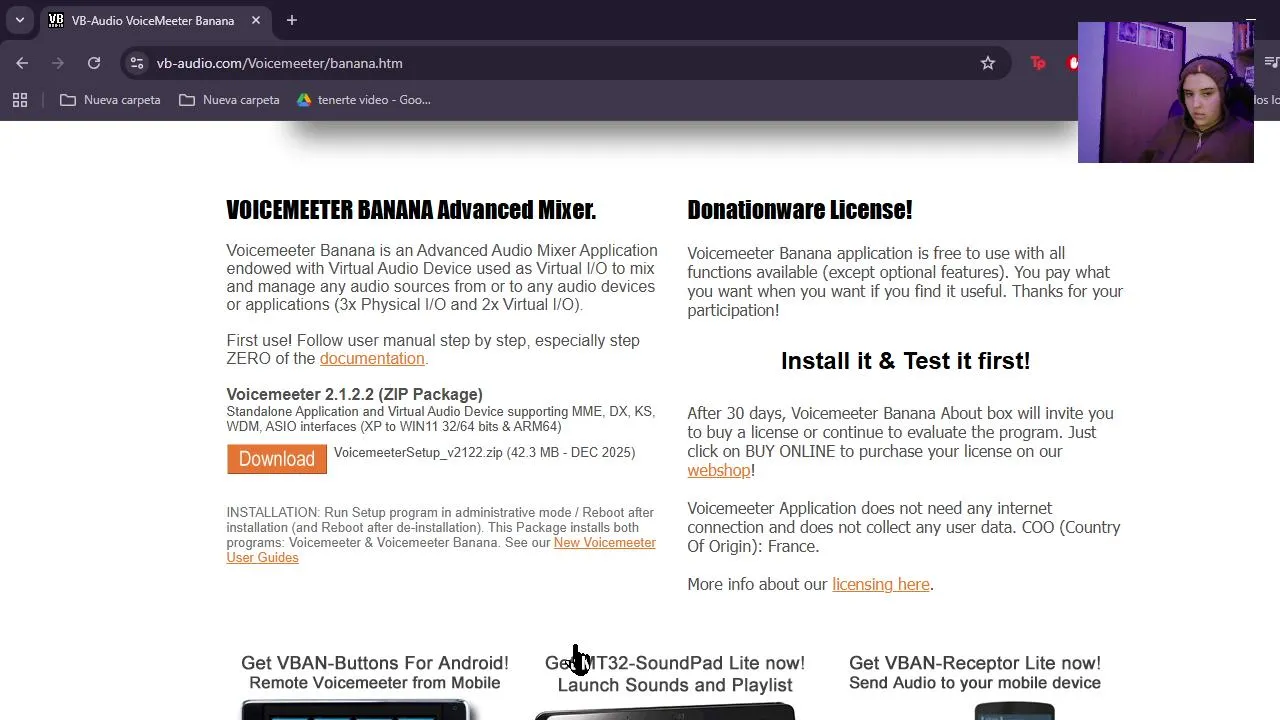
Task: Reload the page with the refresh icon
Action: pyautogui.click(x=94, y=63)
